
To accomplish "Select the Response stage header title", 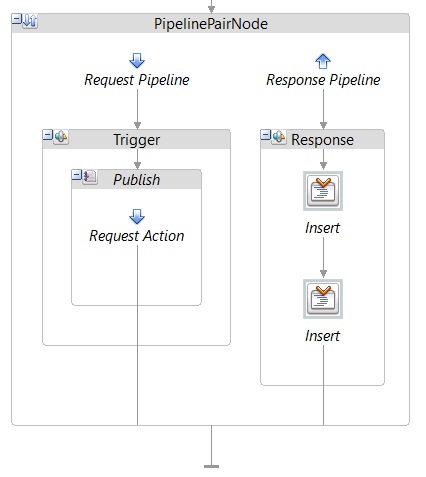I will coord(322,140).
